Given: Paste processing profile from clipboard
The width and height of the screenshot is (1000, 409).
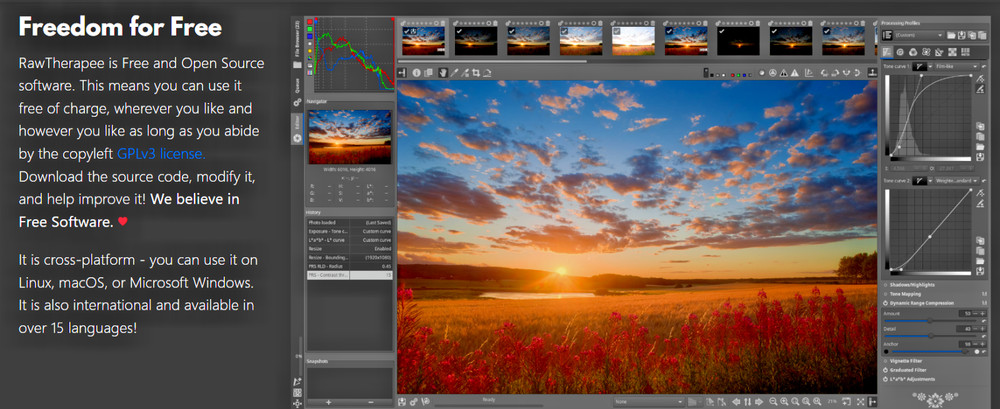Looking at the screenshot, I should click(x=982, y=35).
